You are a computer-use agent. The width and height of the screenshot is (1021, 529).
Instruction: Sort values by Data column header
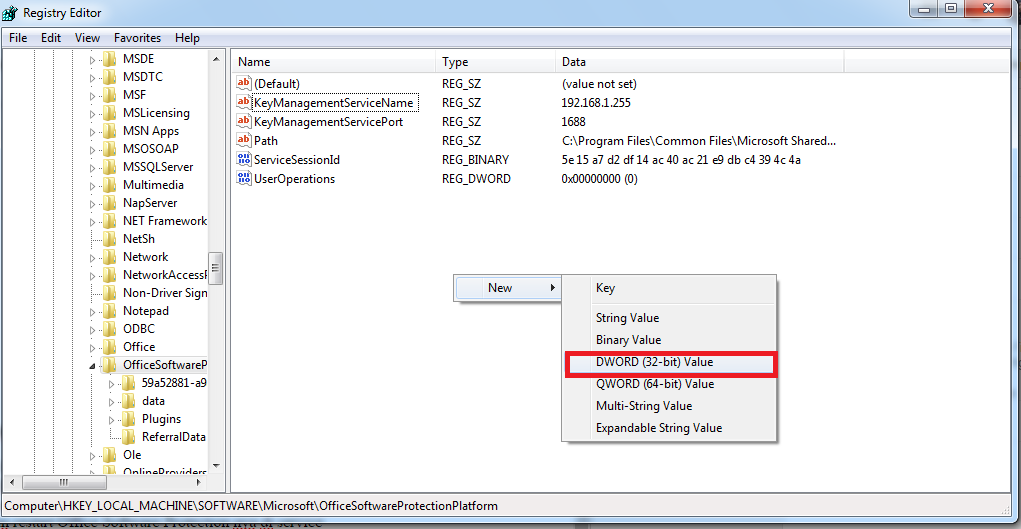pyautogui.click(x=699, y=62)
